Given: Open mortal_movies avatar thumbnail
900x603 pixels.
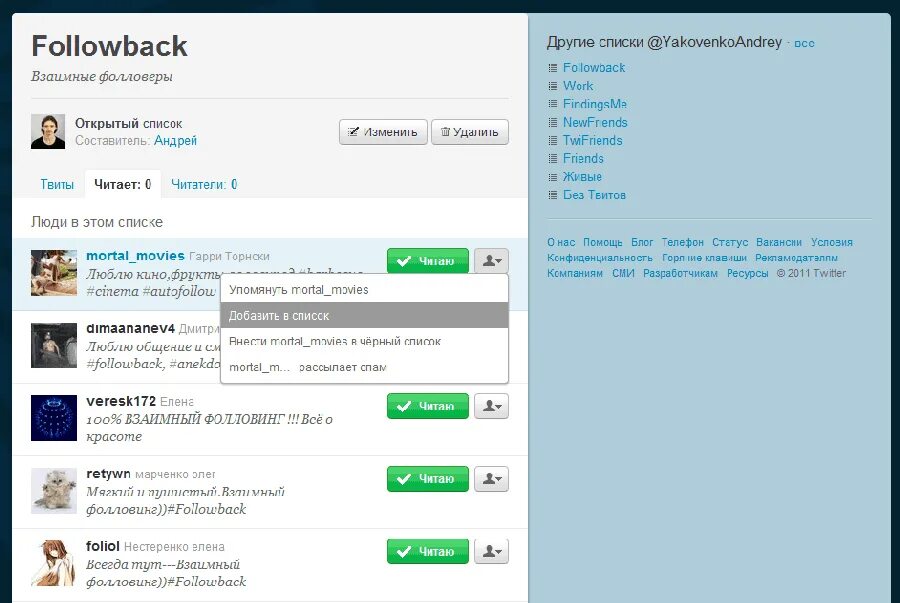Looking at the screenshot, I should tap(54, 273).
